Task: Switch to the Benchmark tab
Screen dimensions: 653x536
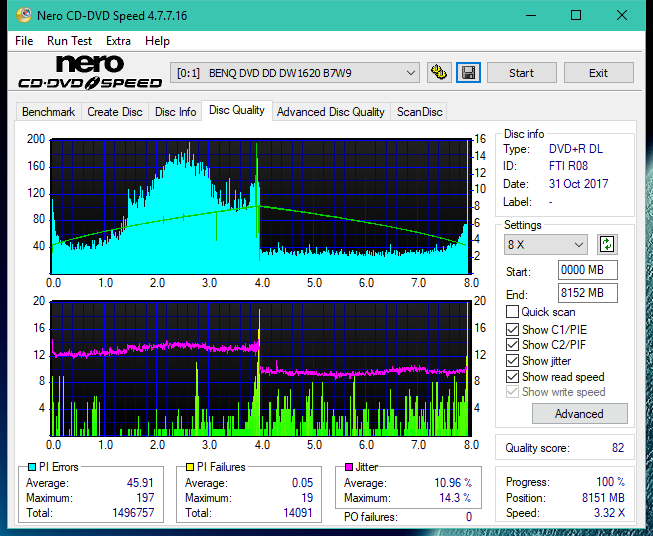Action: [49, 112]
